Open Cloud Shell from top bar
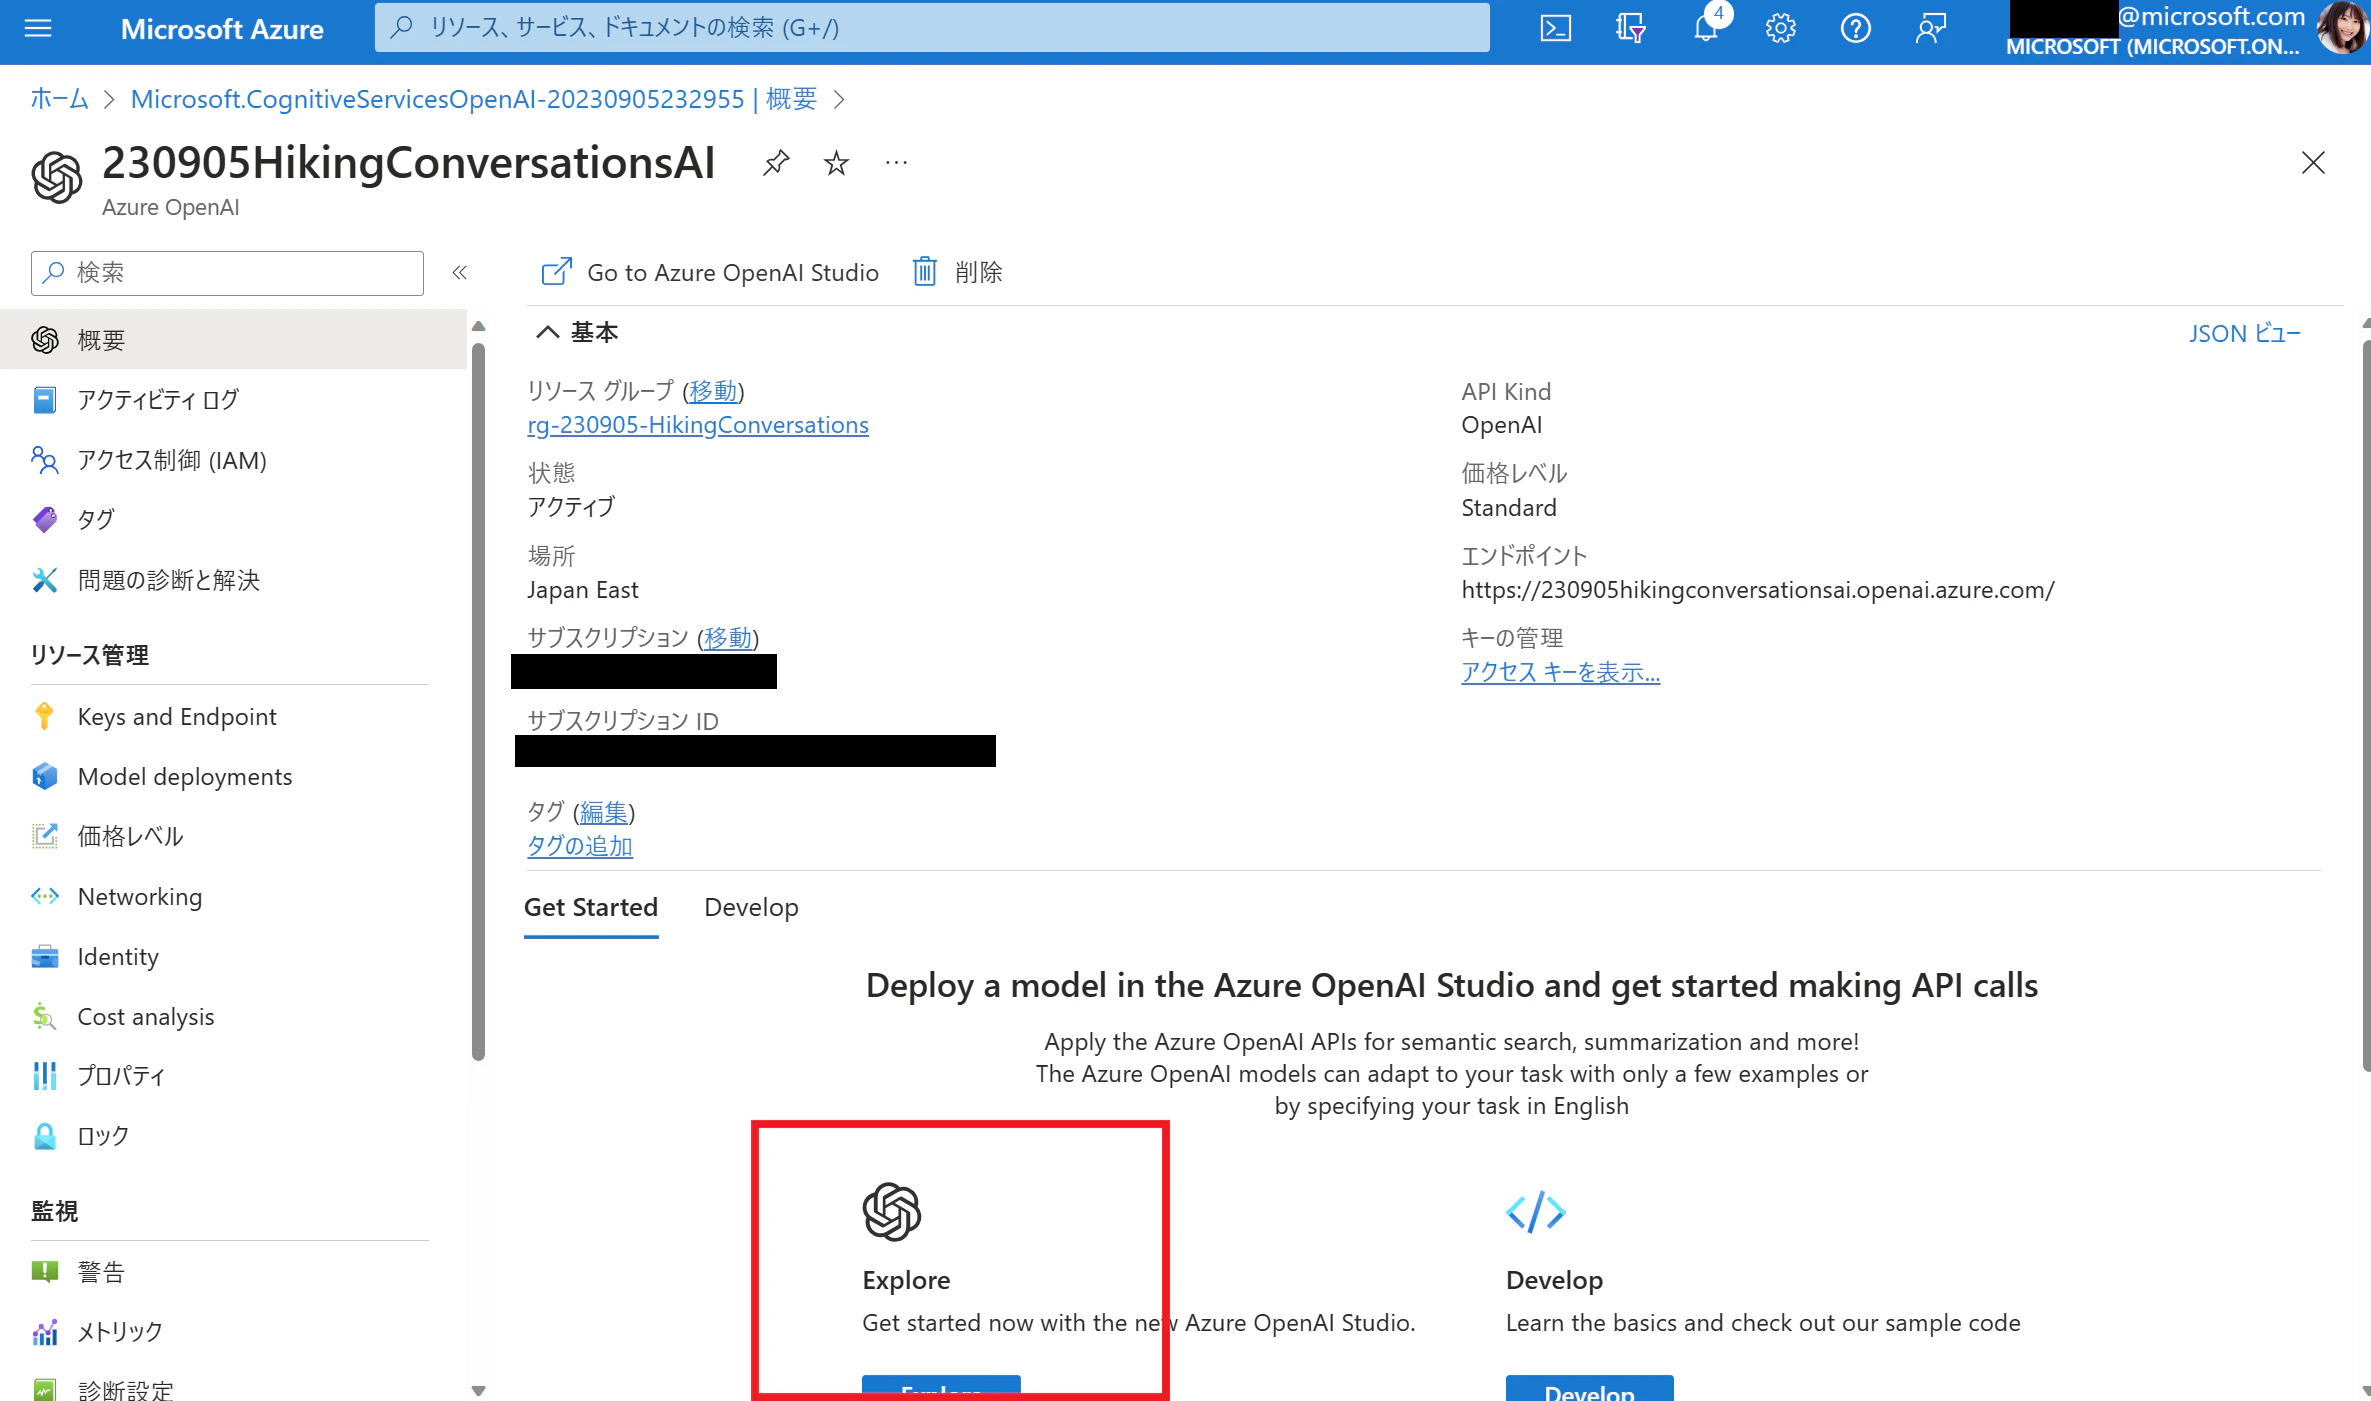Image resolution: width=2371 pixels, height=1401 pixels. click(1555, 28)
